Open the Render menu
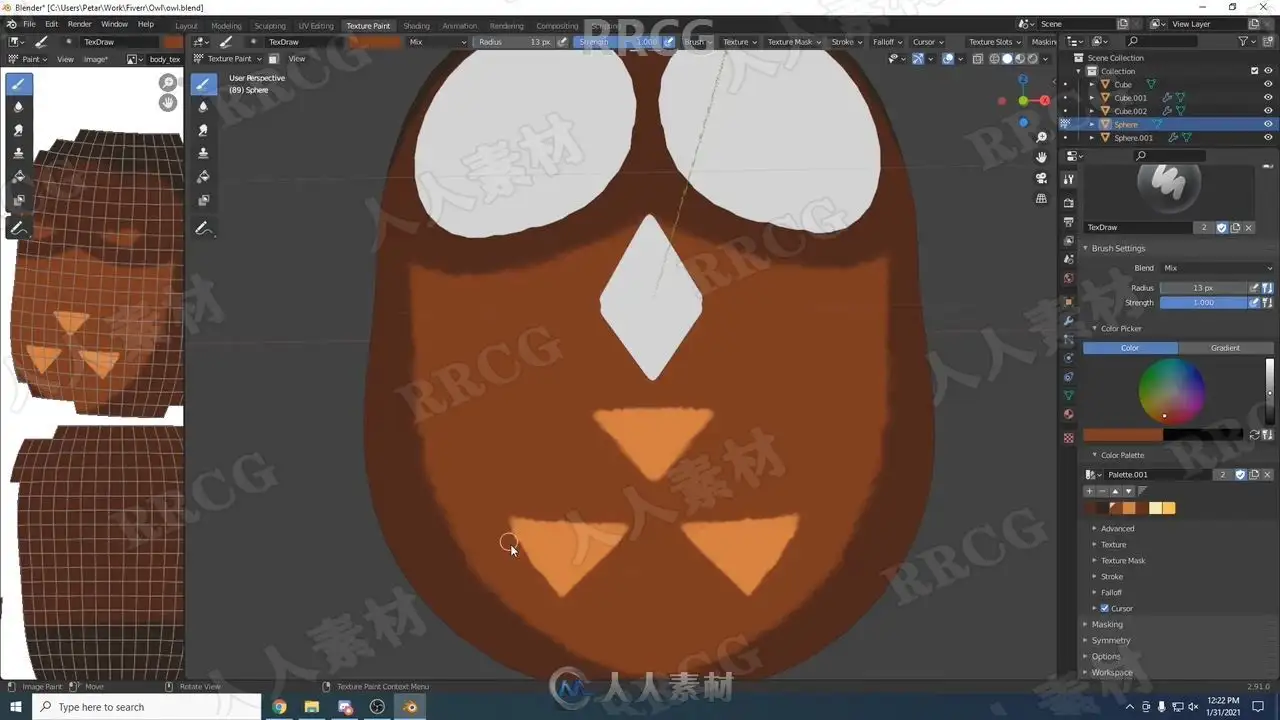Screen dimensions: 1280x720 click(x=80, y=24)
